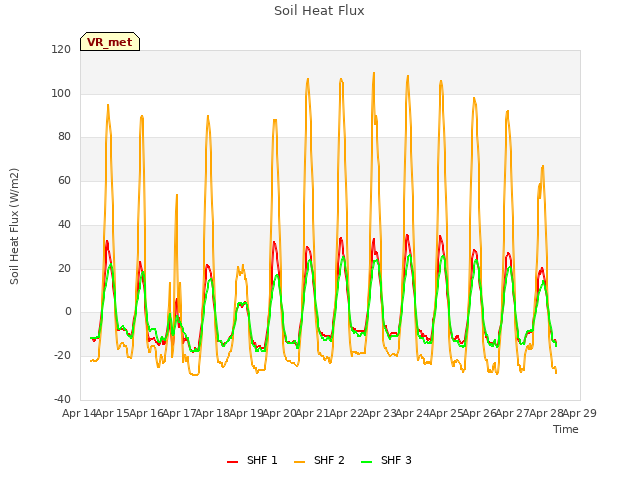Click the 80 y-axis tick label
Image resolution: width=640 pixels, height=480 pixels.
point(64,137)
